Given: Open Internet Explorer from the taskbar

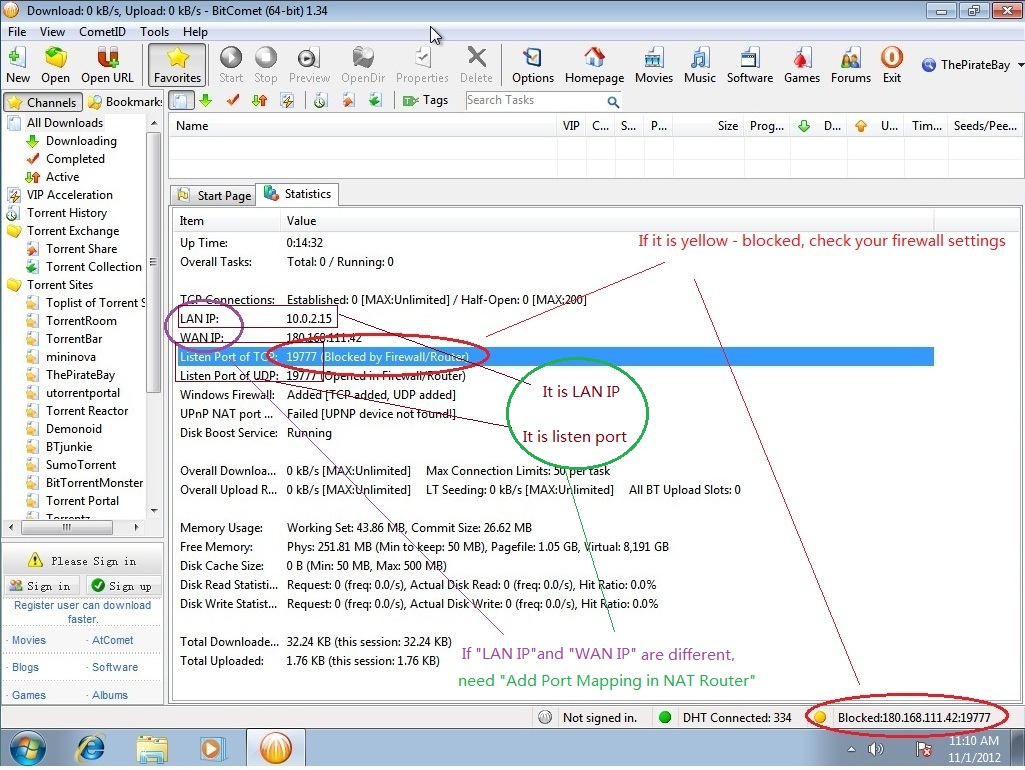Looking at the screenshot, I should 91,748.
